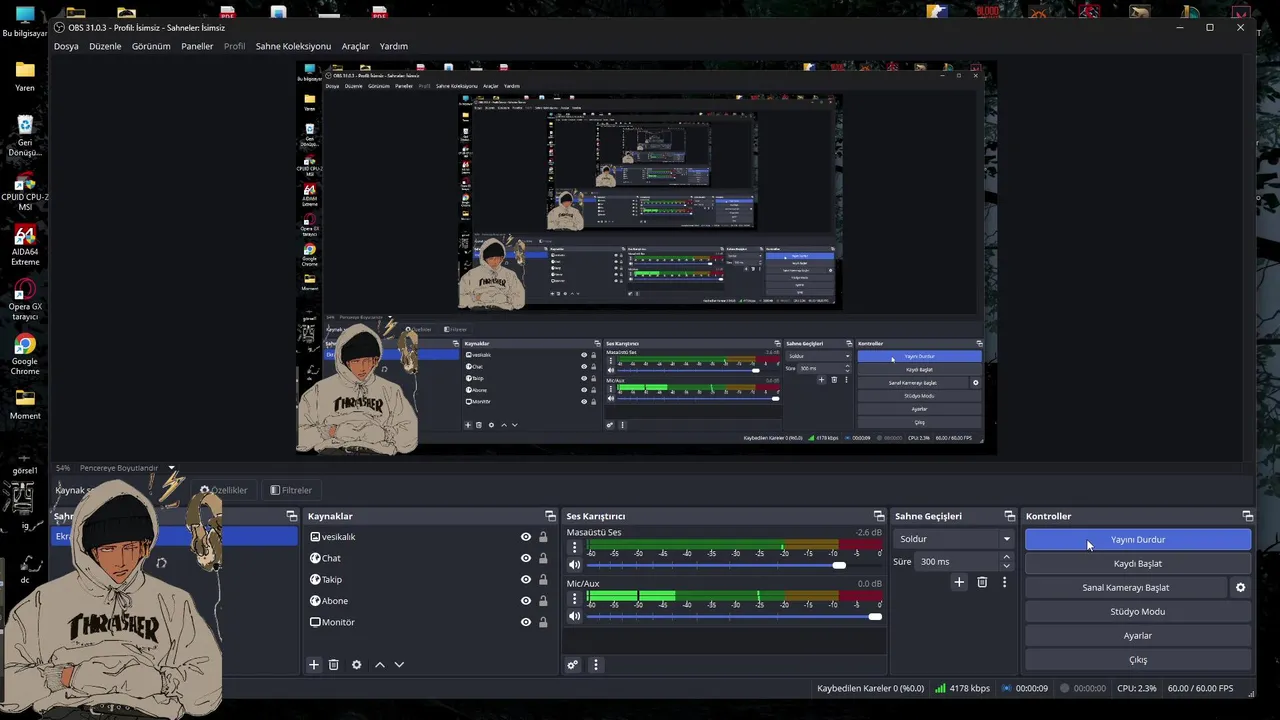The height and width of the screenshot is (720, 1280).
Task: Open Geri Dönüşüm recycle bin icon
Action: click(25, 137)
